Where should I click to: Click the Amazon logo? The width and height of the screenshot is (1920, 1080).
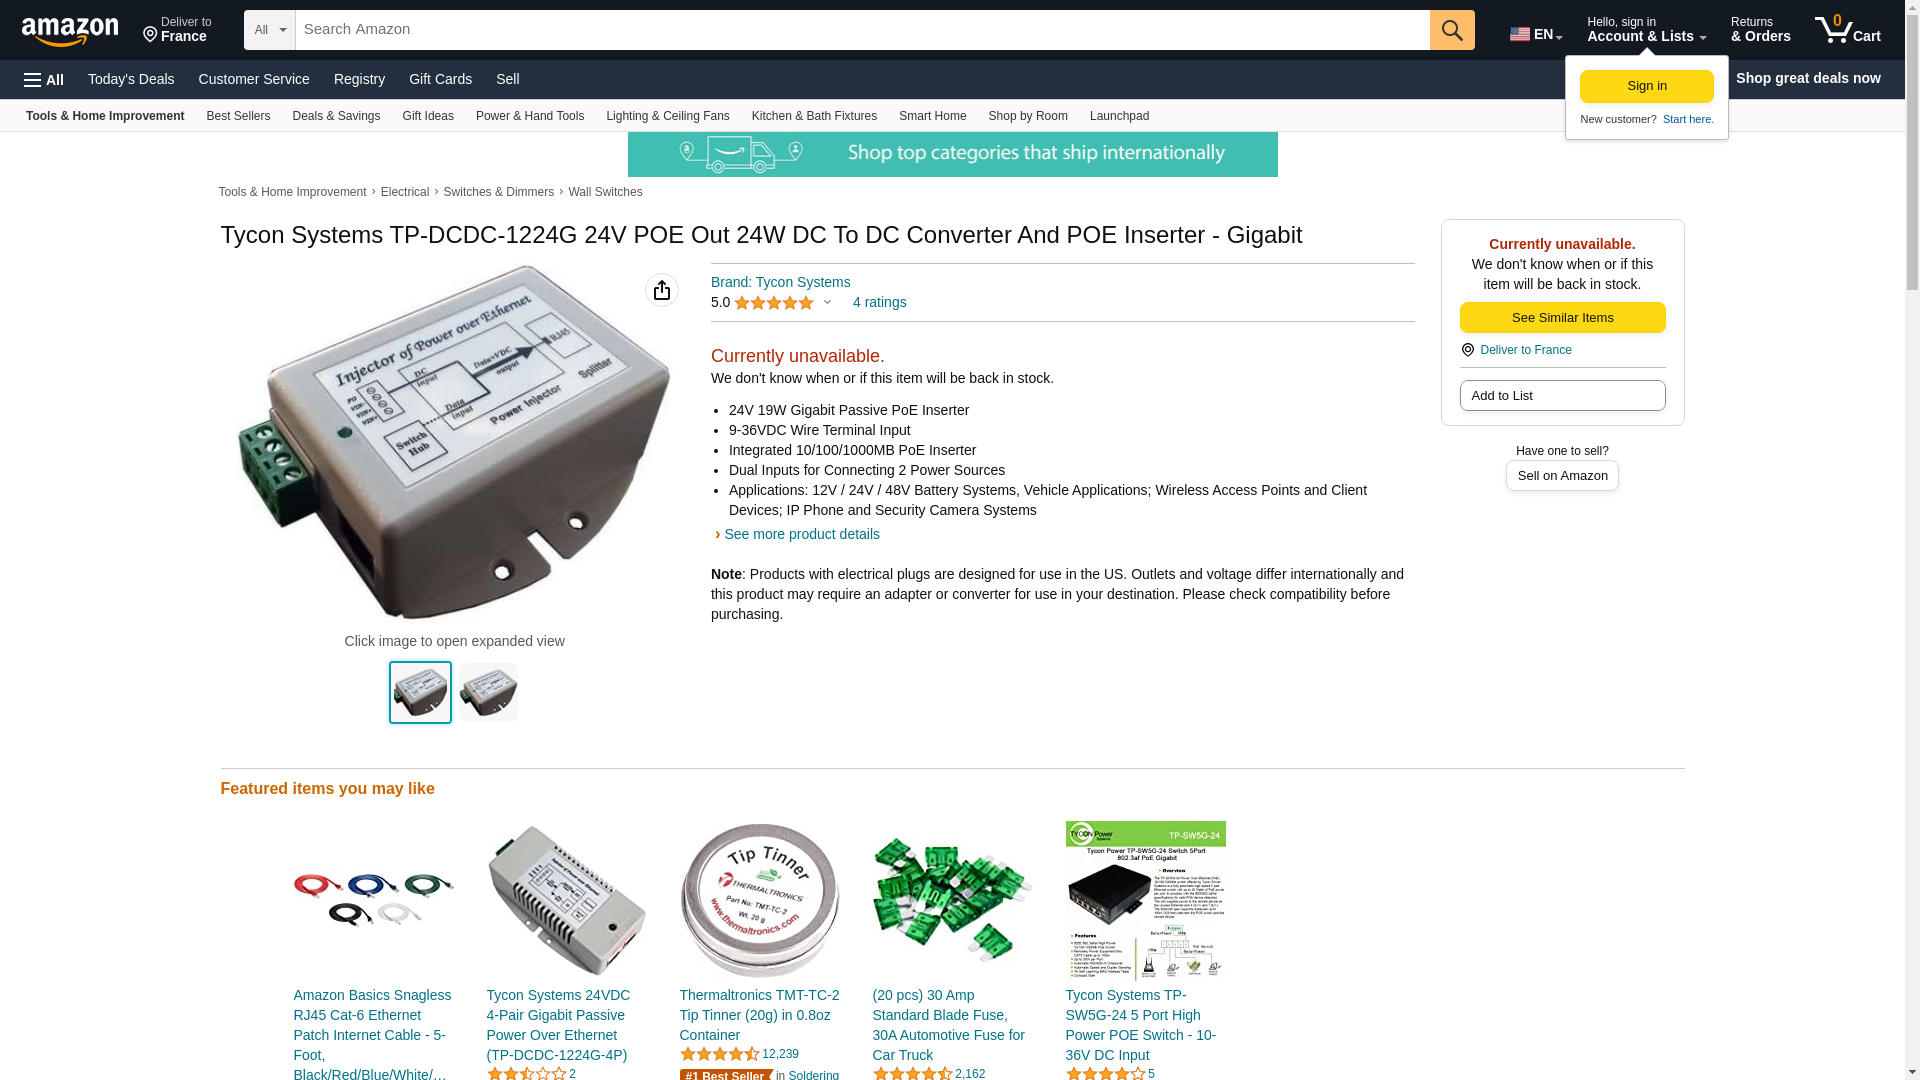point(70,31)
